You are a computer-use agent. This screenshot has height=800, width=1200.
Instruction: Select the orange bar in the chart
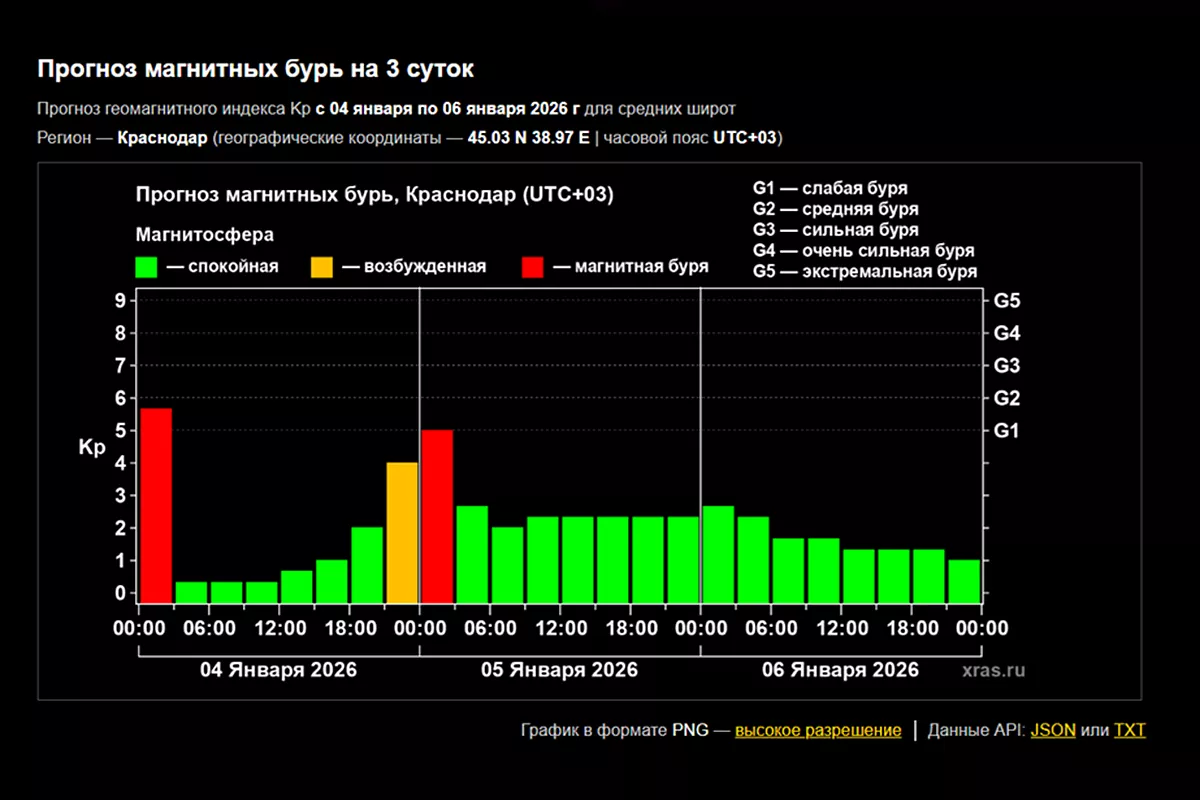(x=402, y=532)
